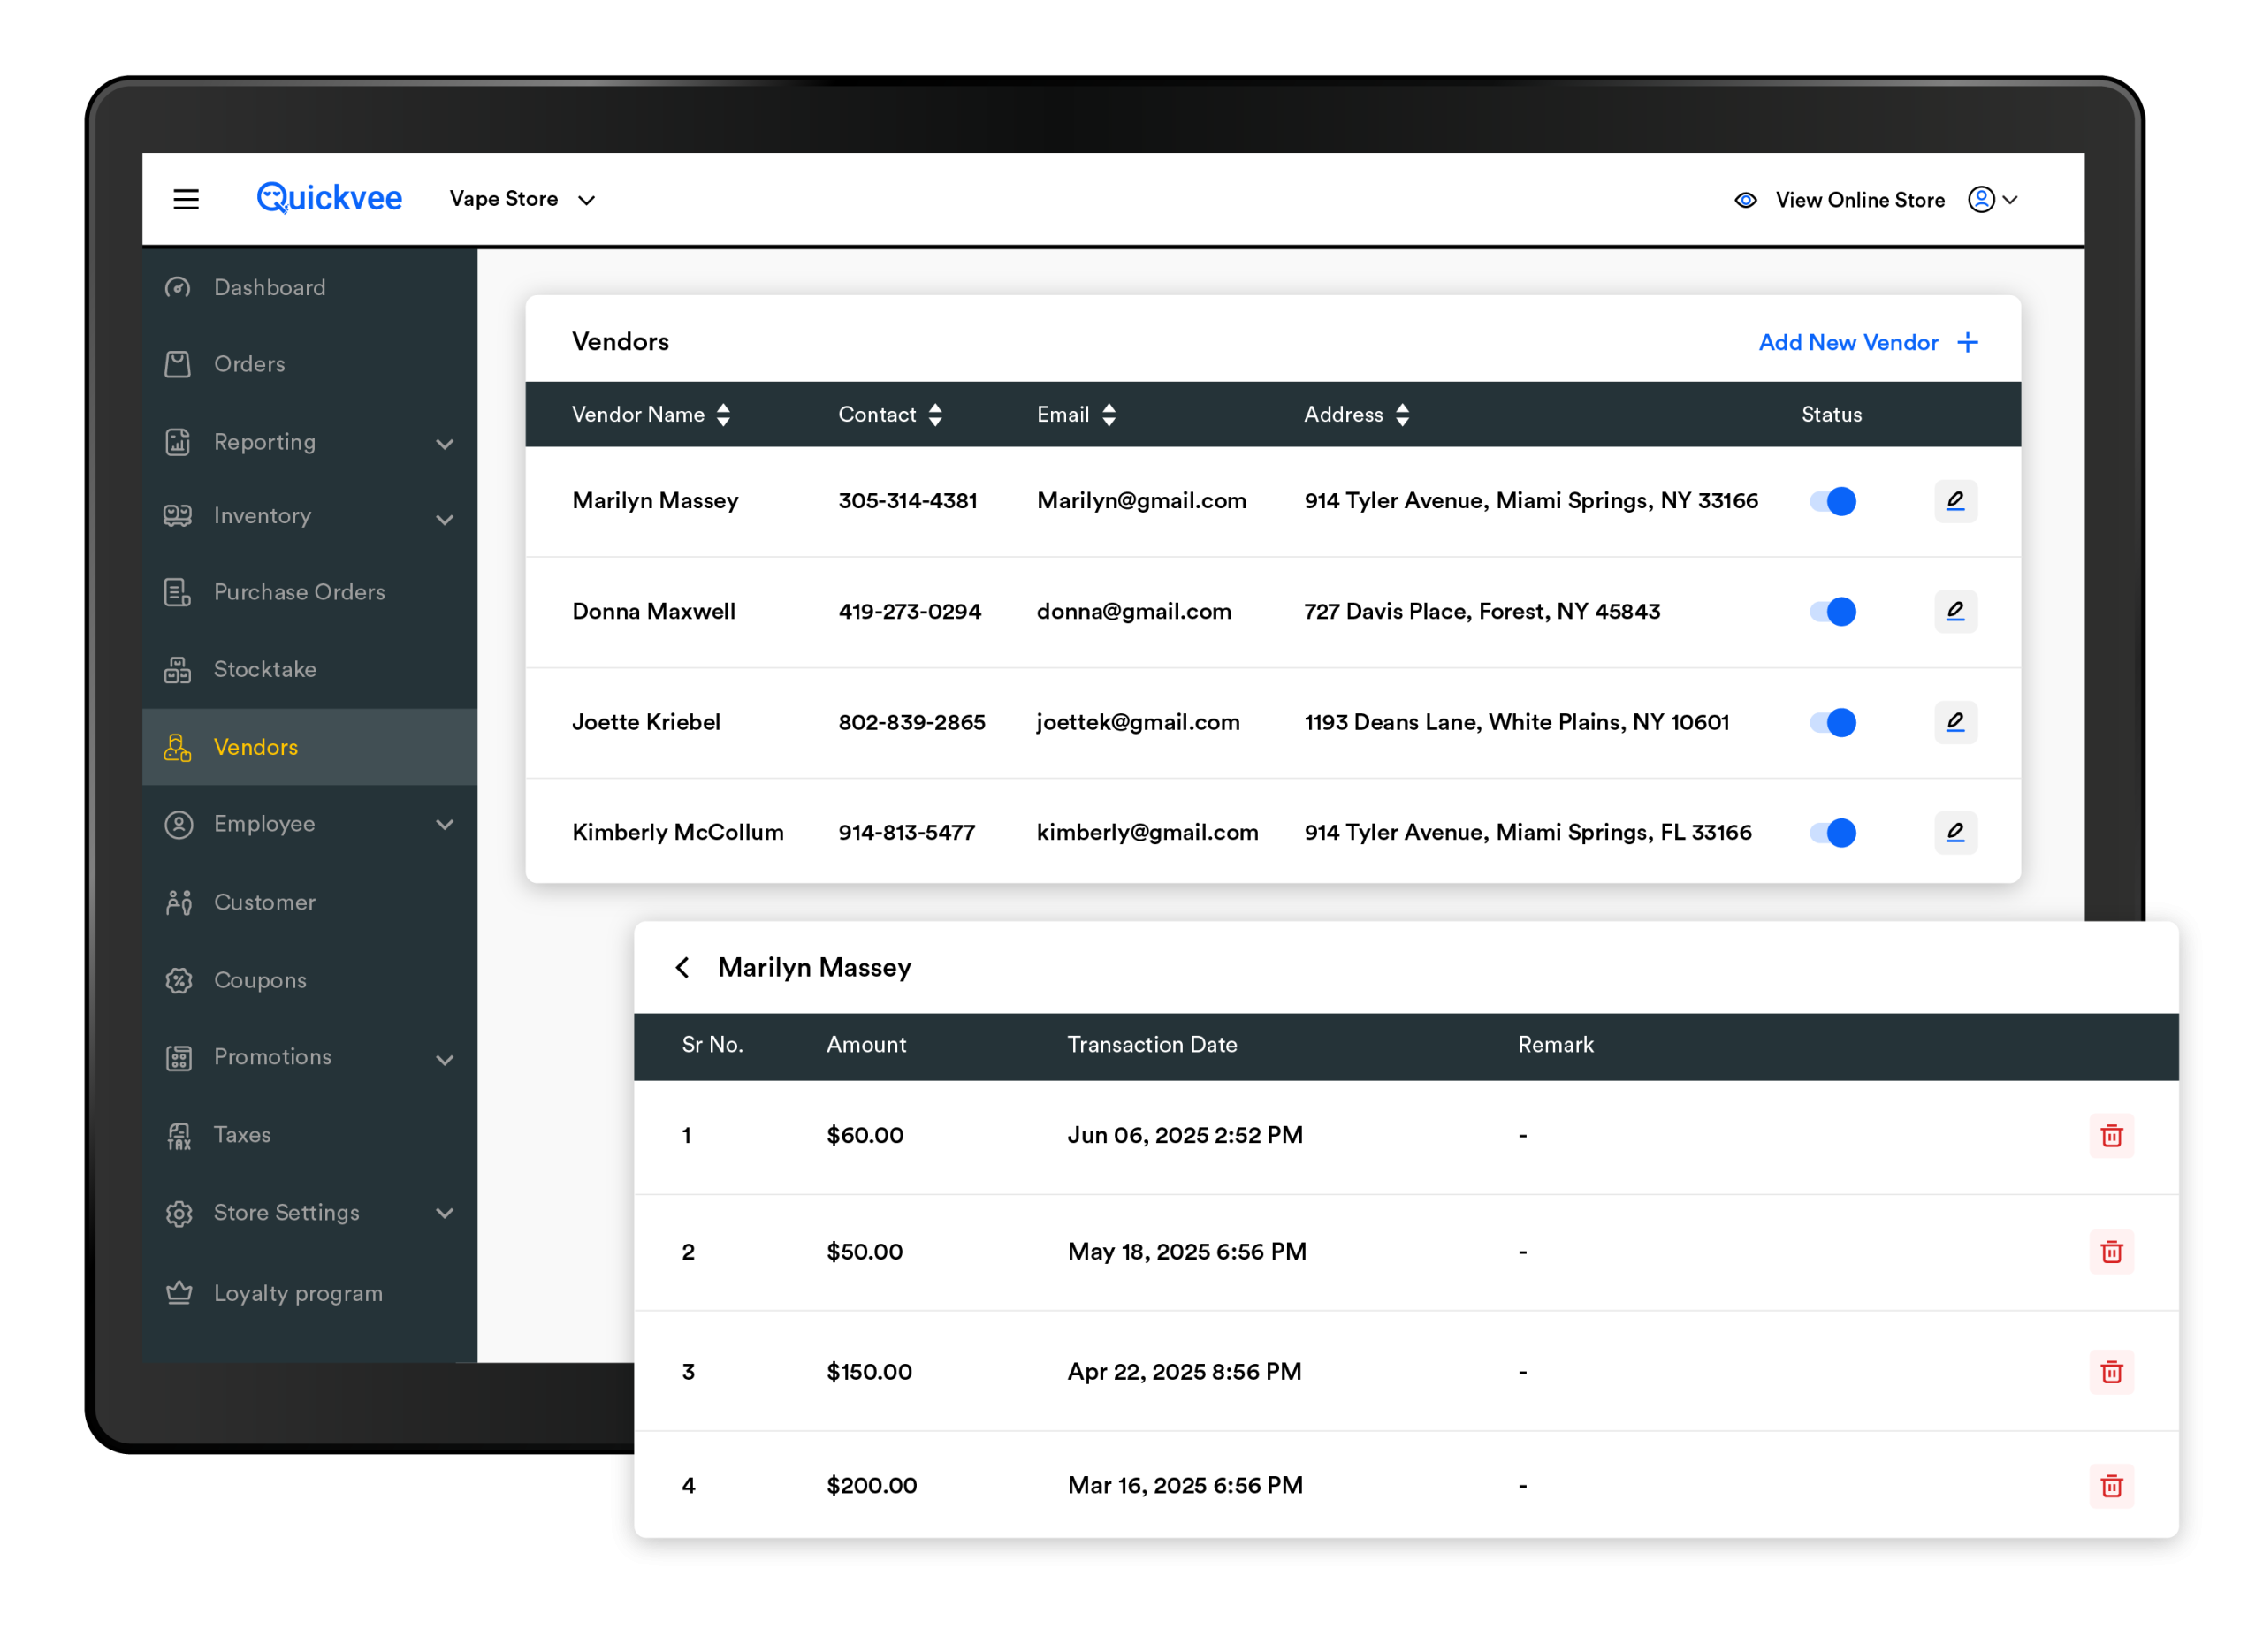The width and height of the screenshot is (2263, 1652).
Task: Turn off Marilyn Massey status switch
Action: tap(1832, 501)
